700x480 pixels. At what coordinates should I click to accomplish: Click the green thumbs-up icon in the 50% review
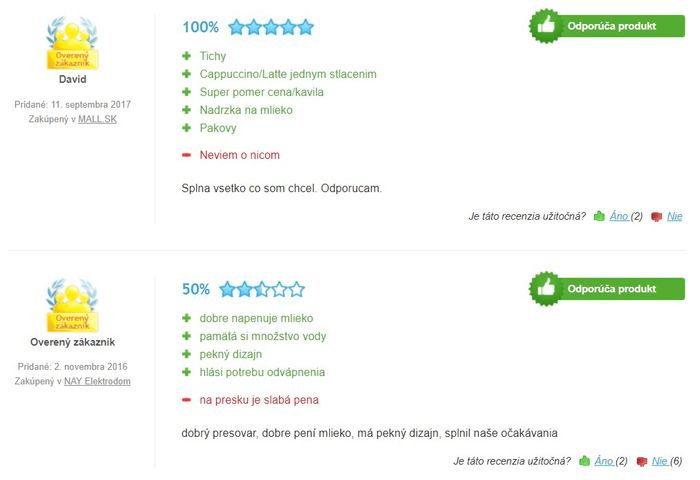(584, 461)
